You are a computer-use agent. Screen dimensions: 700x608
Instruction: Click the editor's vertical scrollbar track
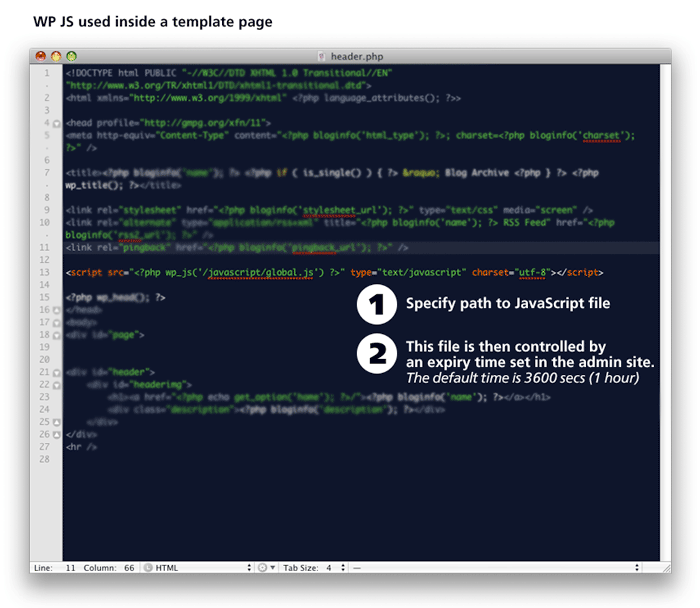click(665, 312)
